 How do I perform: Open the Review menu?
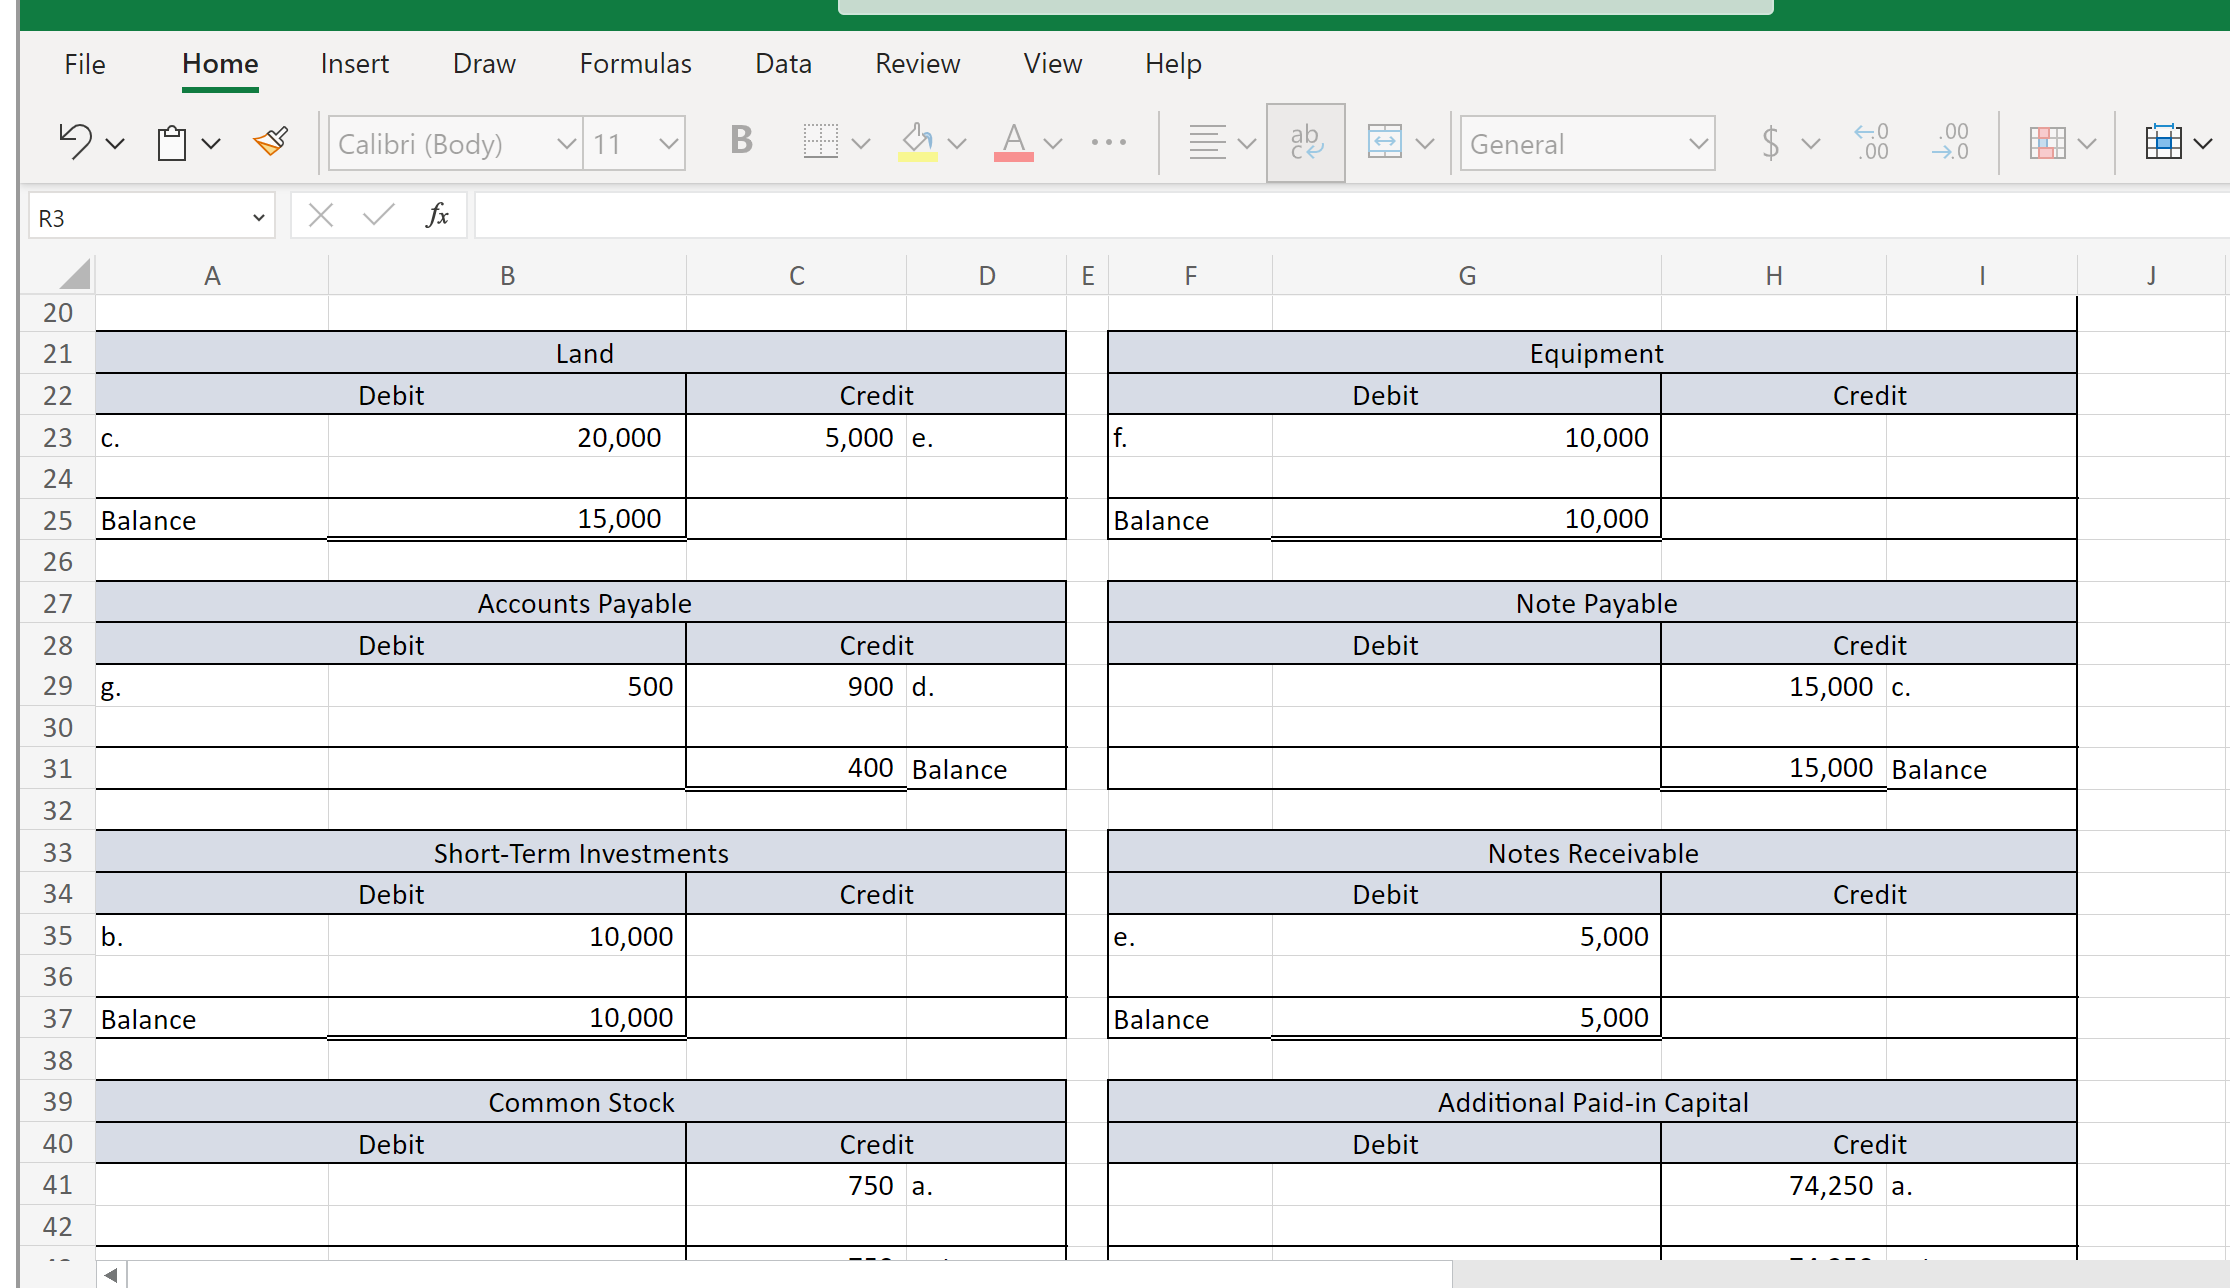click(x=917, y=63)
